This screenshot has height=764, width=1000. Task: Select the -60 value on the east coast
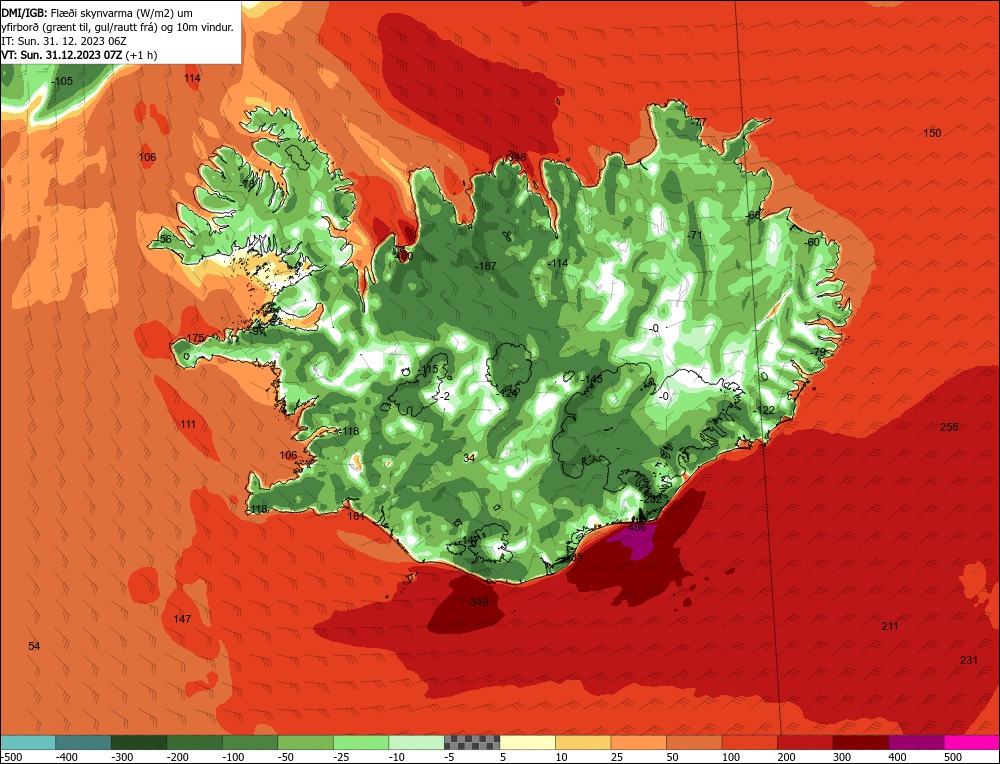coord(811,242)
